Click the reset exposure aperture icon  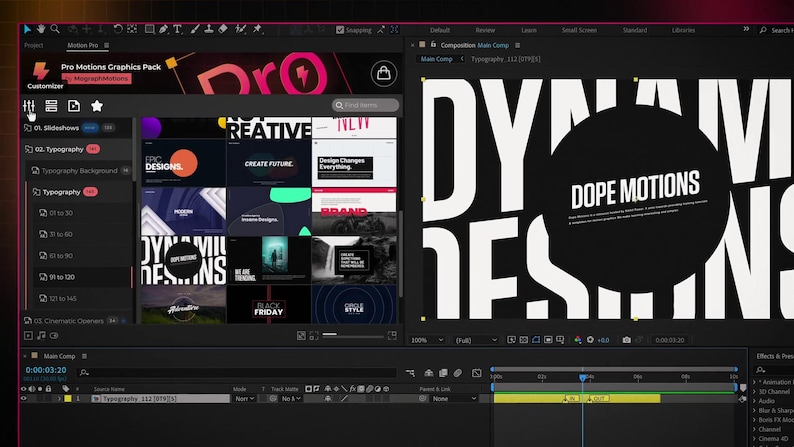590,340
